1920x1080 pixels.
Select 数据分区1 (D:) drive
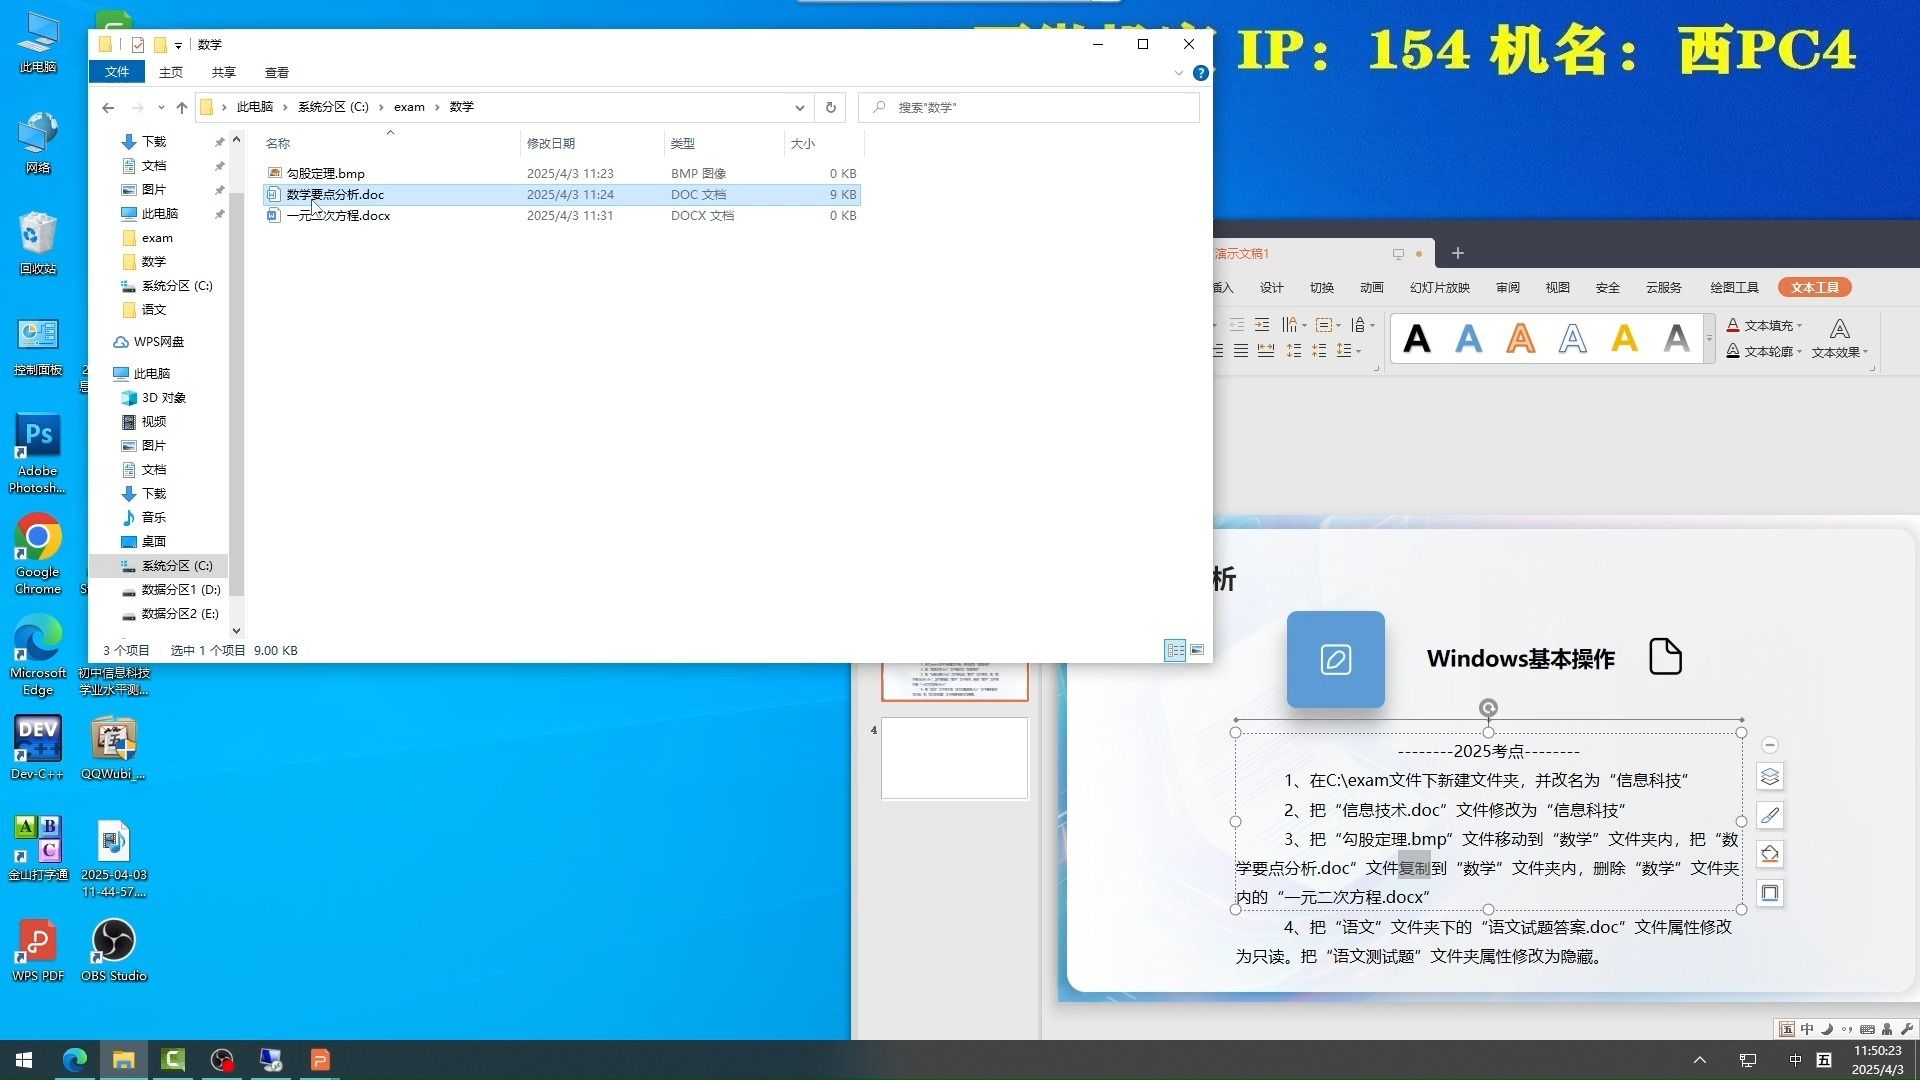170,590
